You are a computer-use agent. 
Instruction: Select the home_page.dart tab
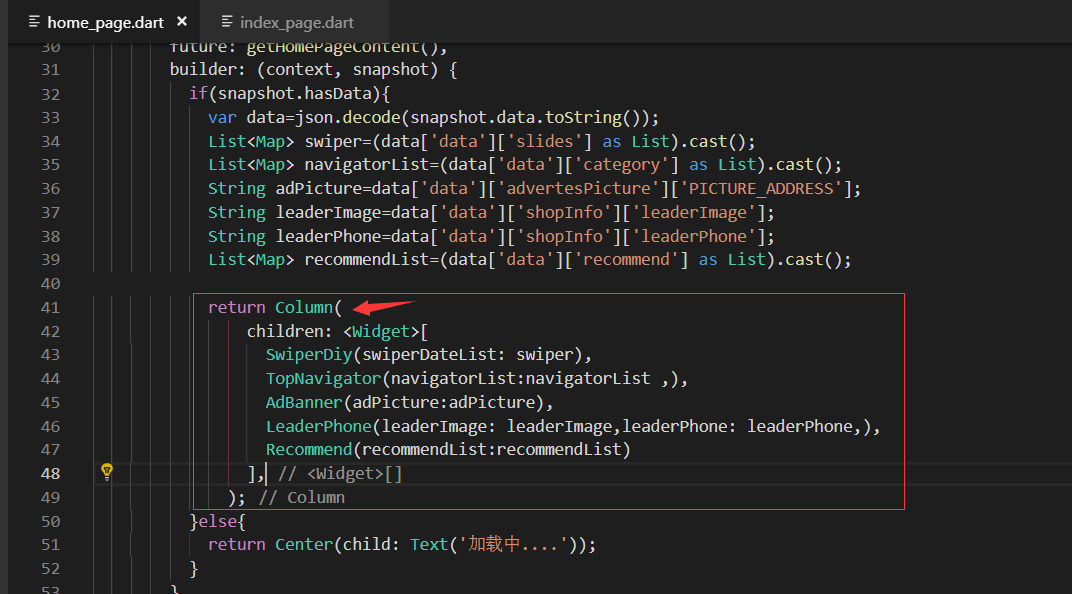point(105,23)
